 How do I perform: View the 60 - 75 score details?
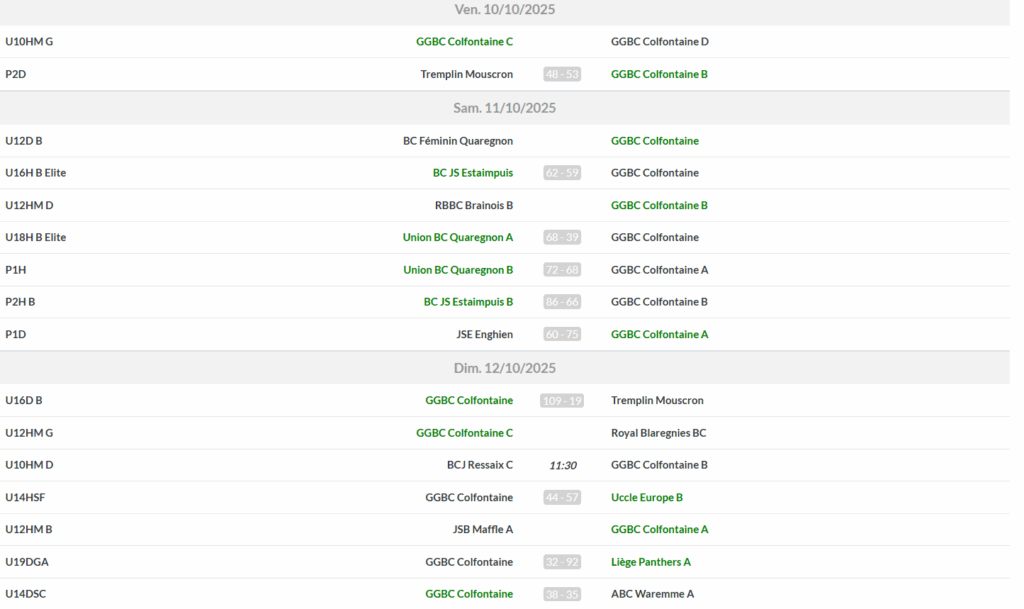(562, 335)
